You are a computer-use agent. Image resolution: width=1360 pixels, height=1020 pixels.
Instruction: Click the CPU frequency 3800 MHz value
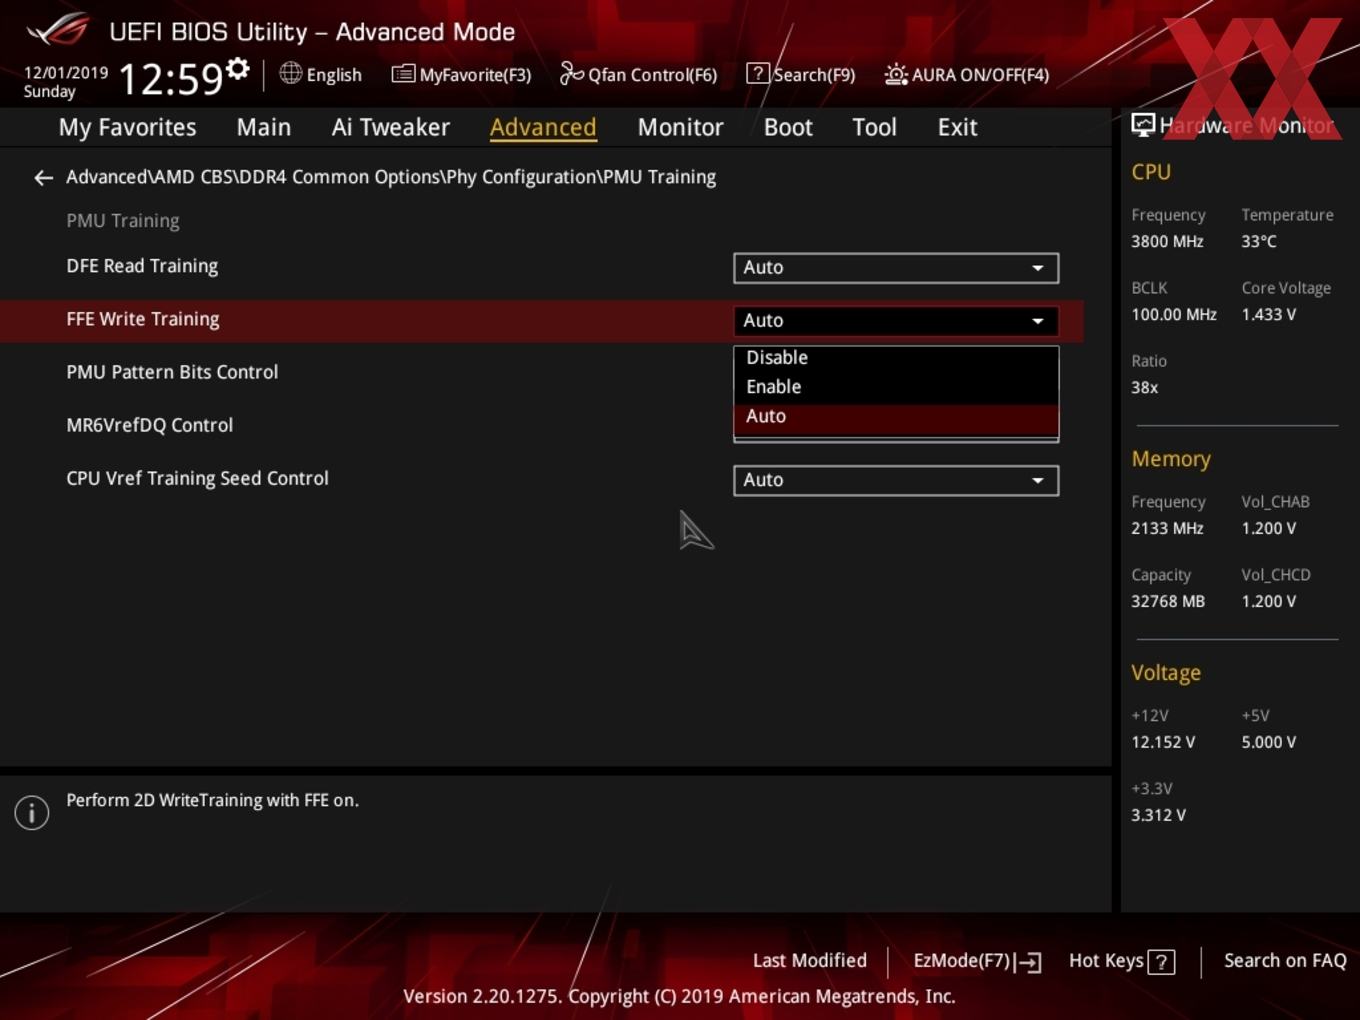pyautogui.click(x=1167, y=241)
